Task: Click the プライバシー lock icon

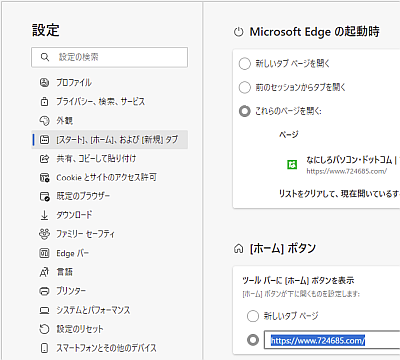Action: [x=44, y=101]
